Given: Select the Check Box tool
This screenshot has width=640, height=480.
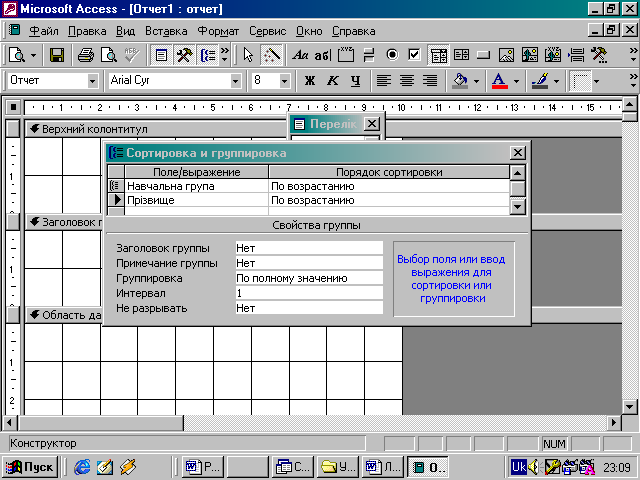Looking at the screenshot, I should click(x=414, y=55).
